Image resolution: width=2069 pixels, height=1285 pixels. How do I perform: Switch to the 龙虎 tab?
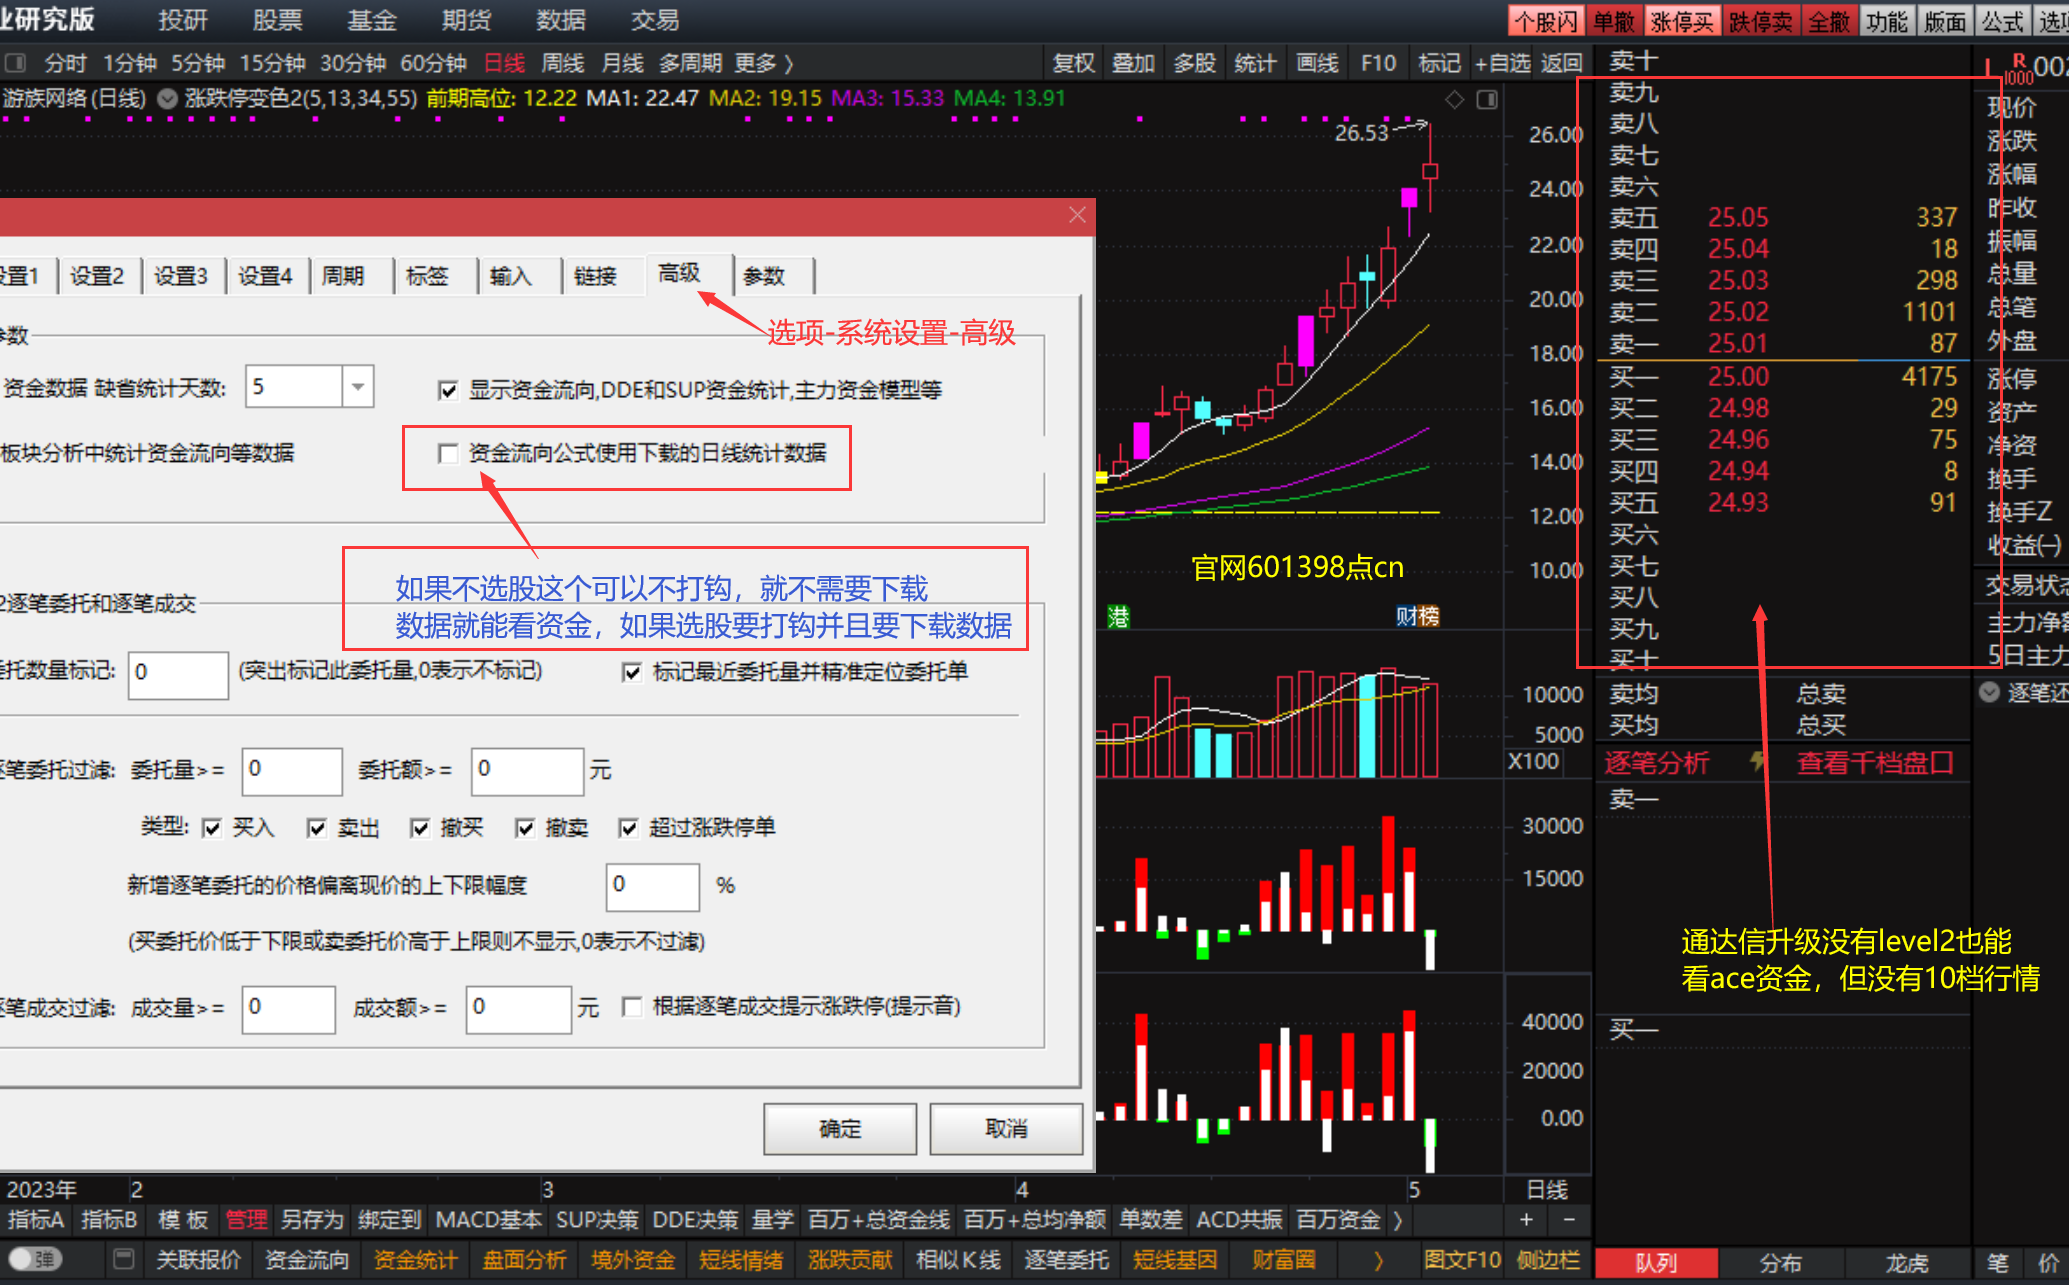[1906, 1262]
